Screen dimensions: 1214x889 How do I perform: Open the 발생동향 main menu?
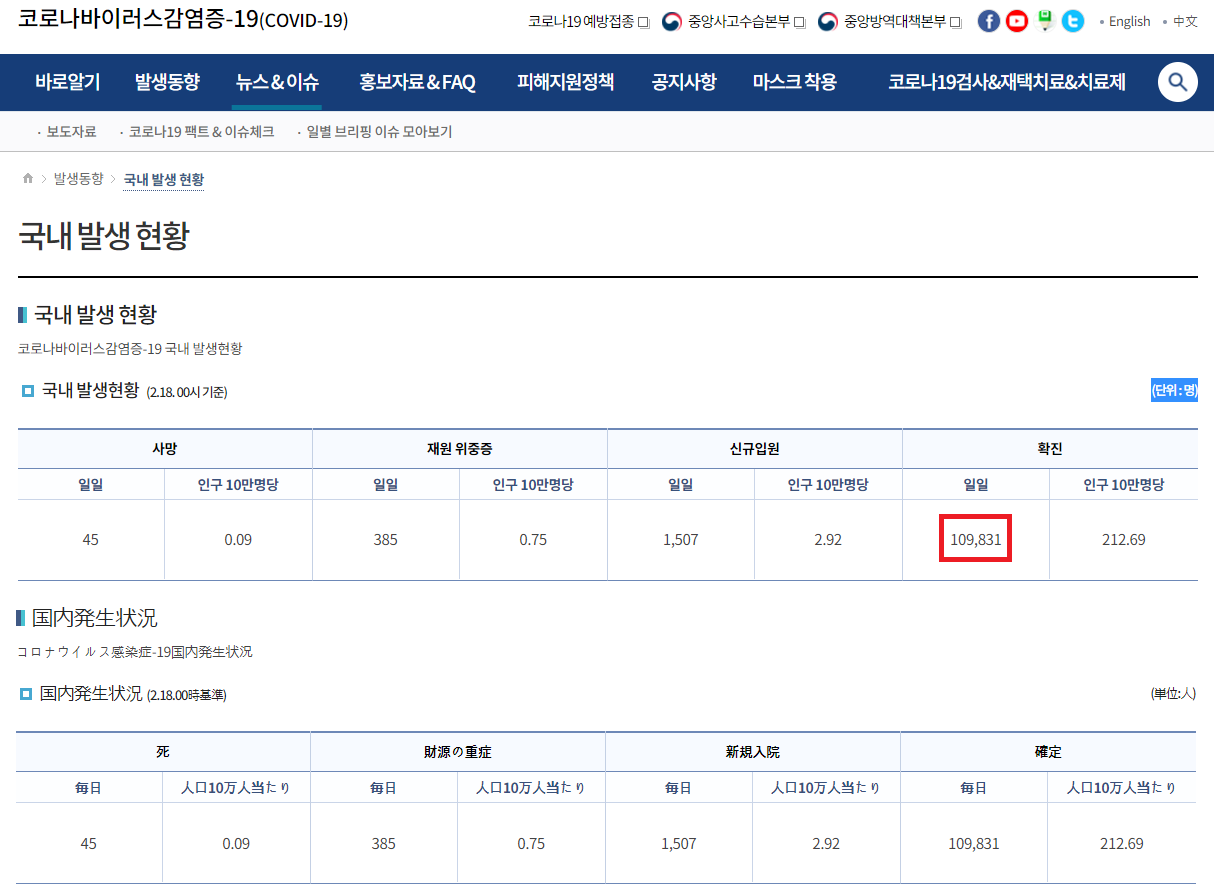[167, 82]
